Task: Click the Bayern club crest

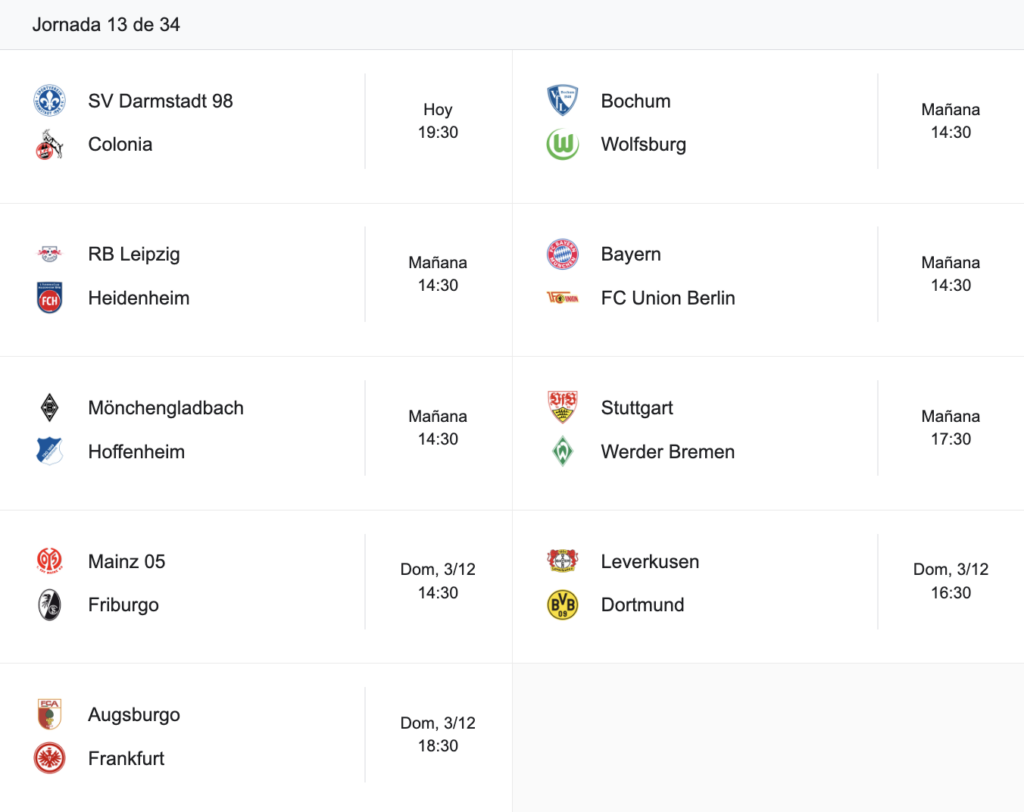Action: pyautogui.click(x=562, y=254)
